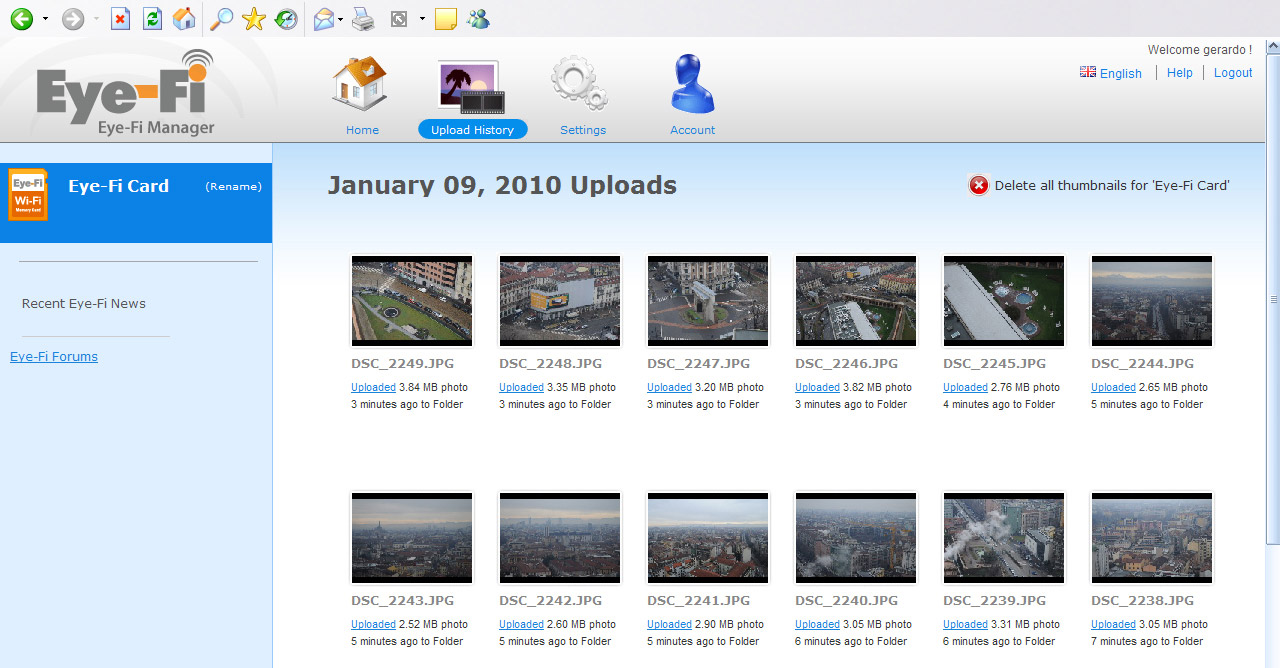
Task: Click Uploaded link under DSC_2238.JPG
Action: [x=1113, y=624]
